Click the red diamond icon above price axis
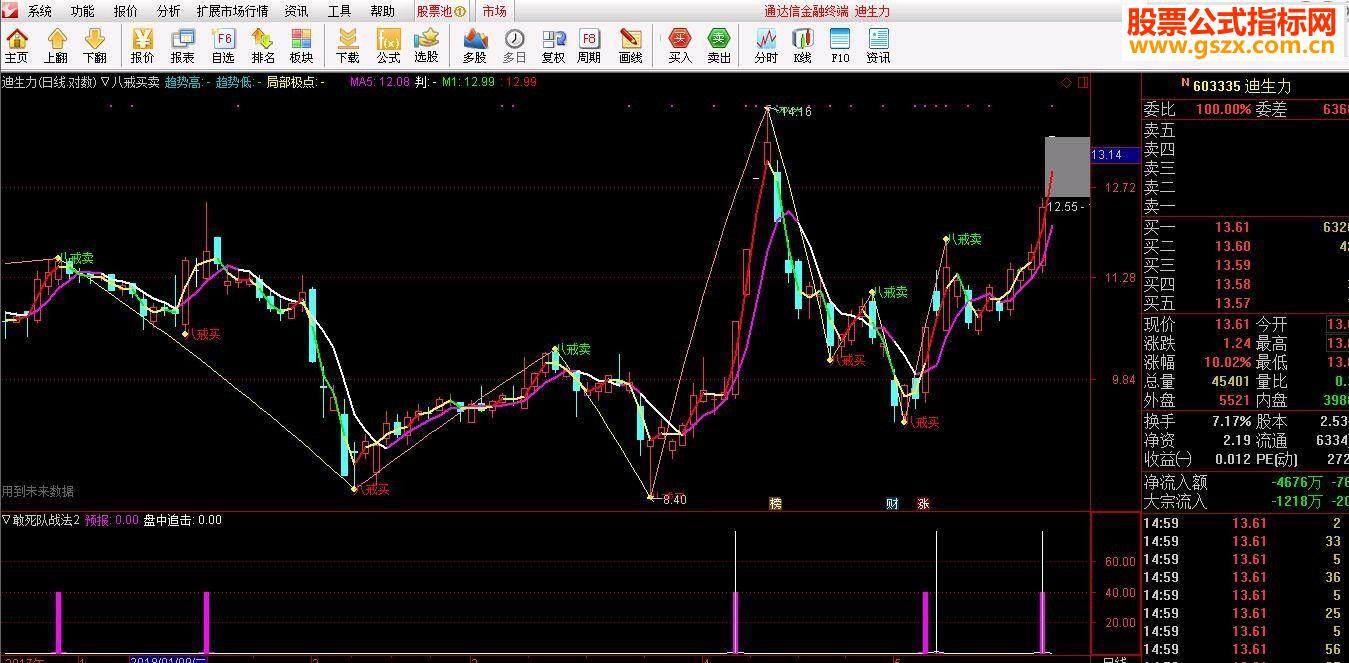Image resolution: width=1349 pixels, height=663 pixels. [x=1066, y=82]
